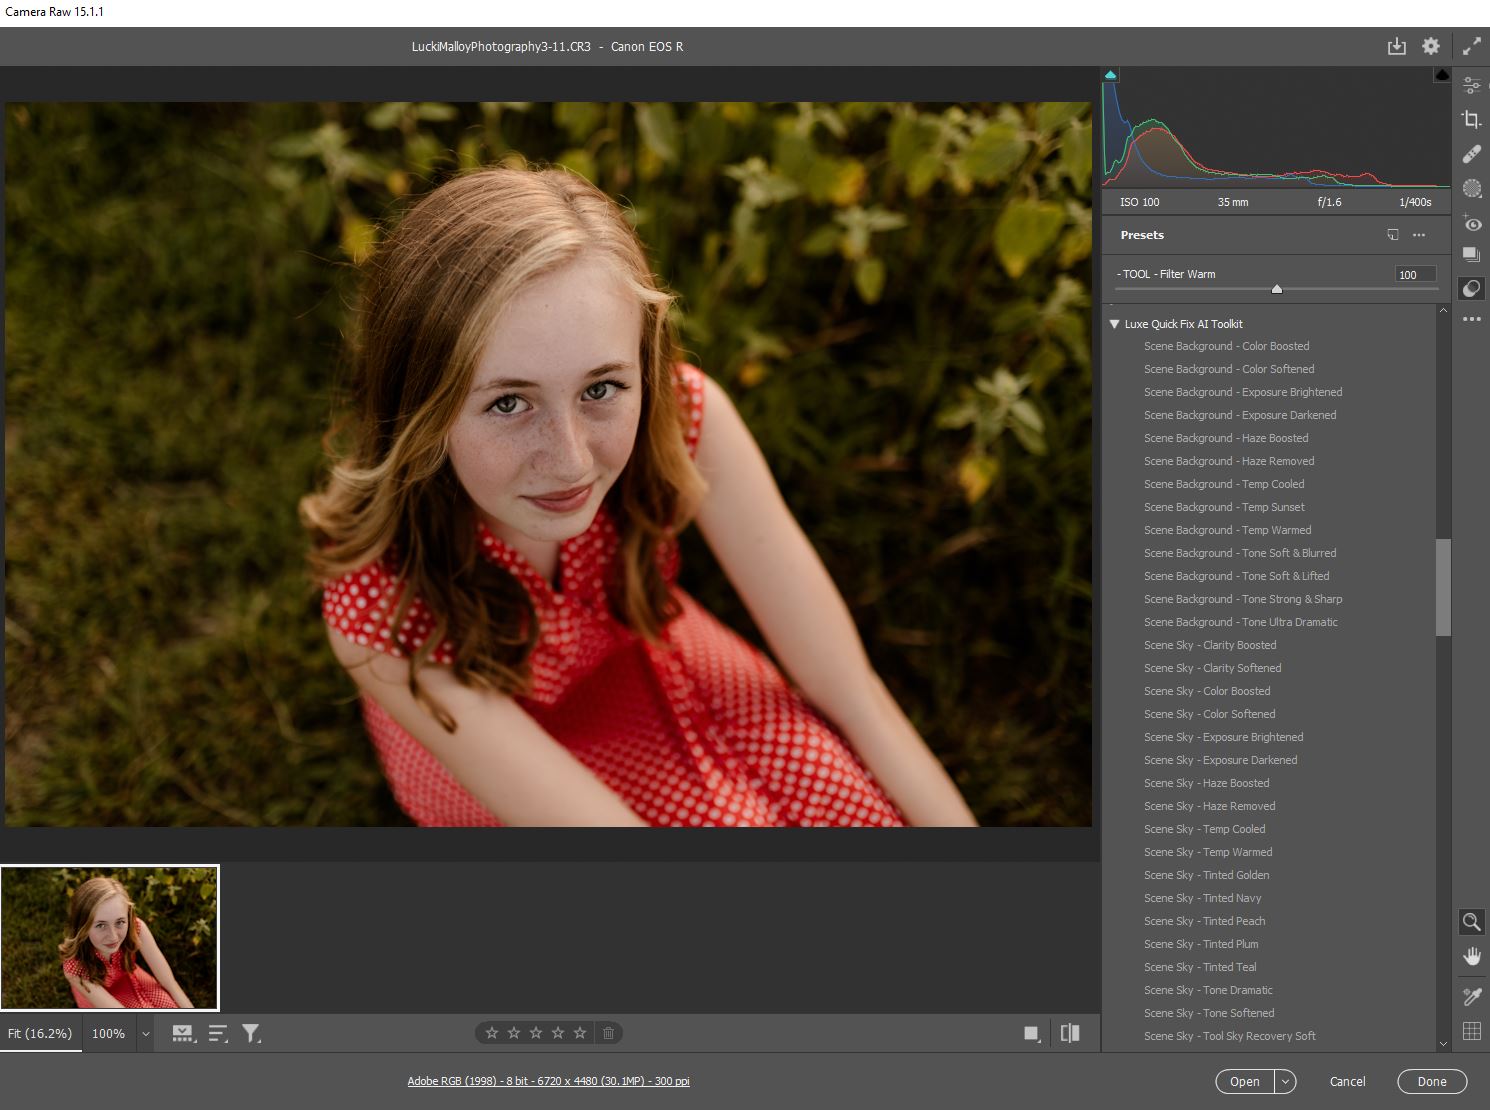Collapse the Luxe Quick Fix AI Toolkit group
Image resolution: width=1490 pixels, height=1110 pixels.
1114,324
